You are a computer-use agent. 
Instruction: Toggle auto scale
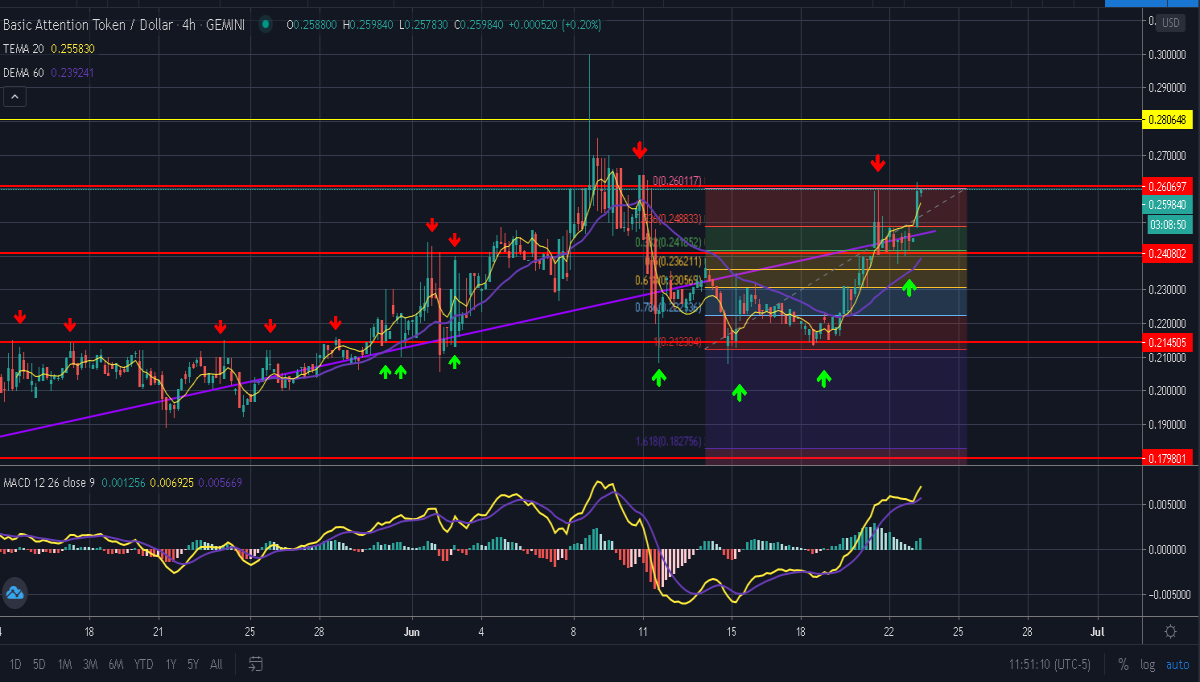click(x=1176, y=664)
